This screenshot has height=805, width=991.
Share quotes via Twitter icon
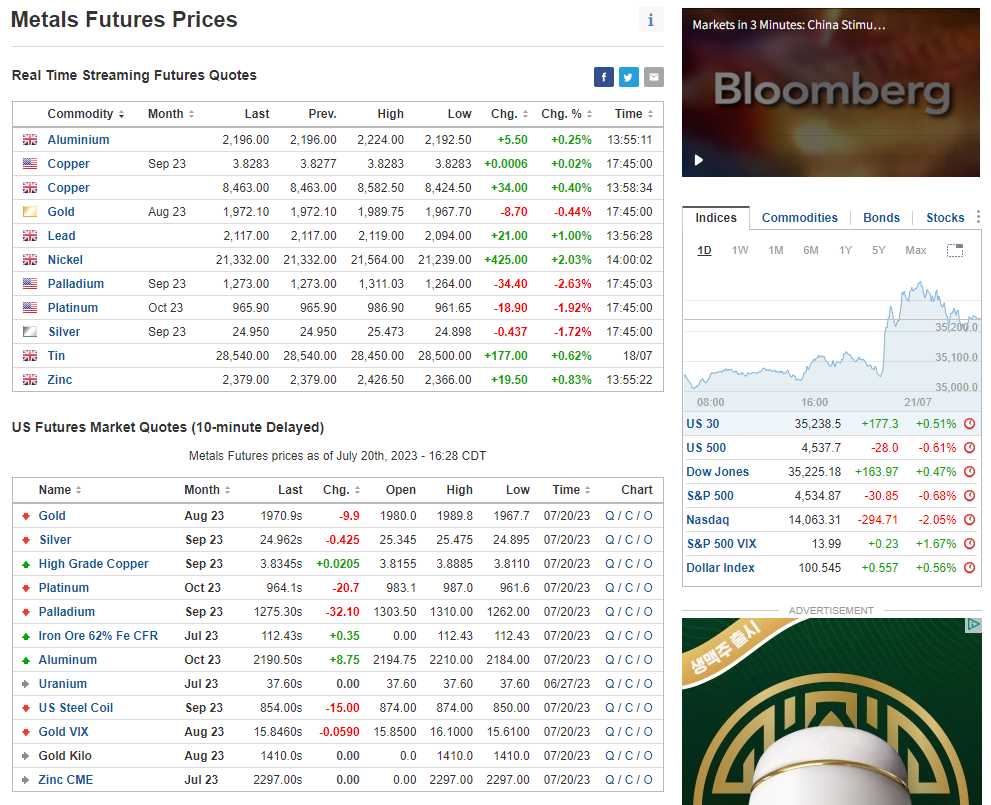[629, 77]
